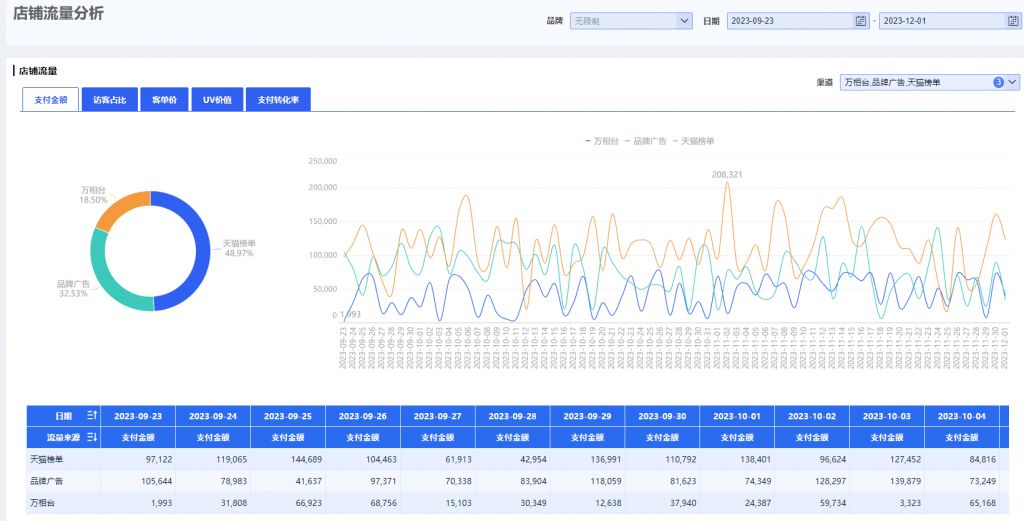The image size is (1024, 521).
Task: Switch to the UV价值 tab
Action: (217, 100)
